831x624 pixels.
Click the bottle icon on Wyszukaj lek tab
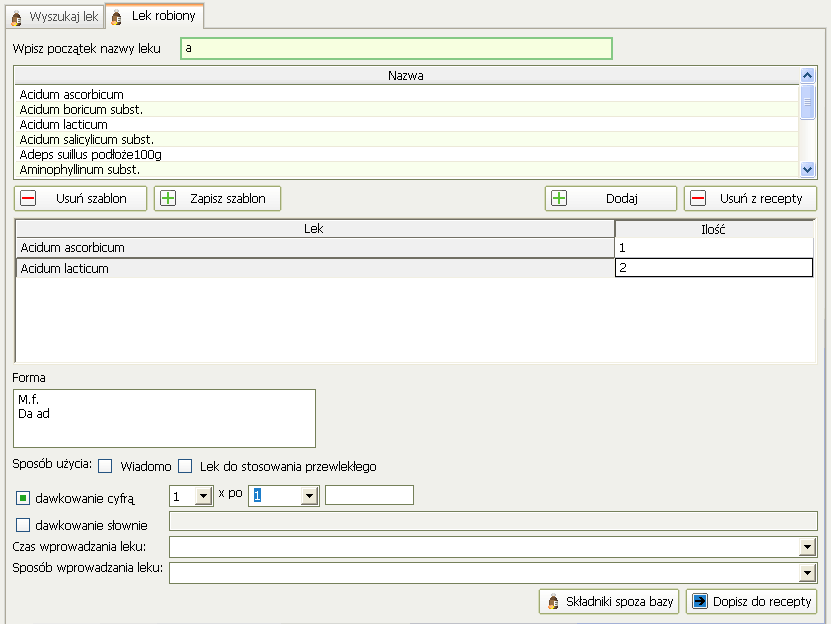point(16,17)
